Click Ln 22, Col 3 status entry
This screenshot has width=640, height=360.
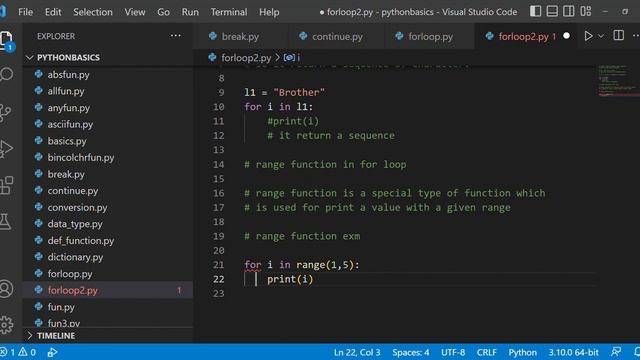(357, 352)
